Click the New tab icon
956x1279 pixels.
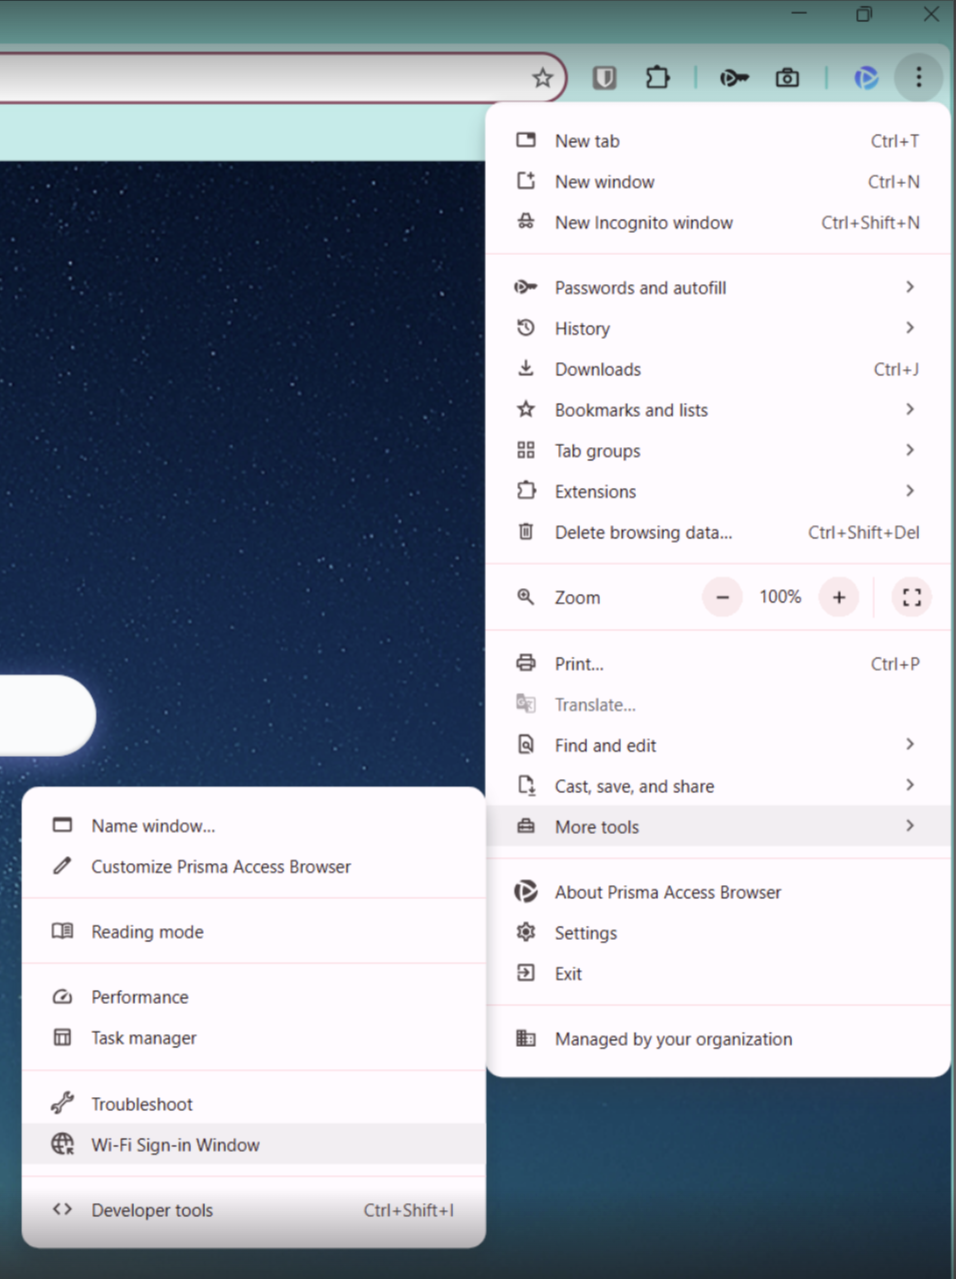[x=526, y=140]
